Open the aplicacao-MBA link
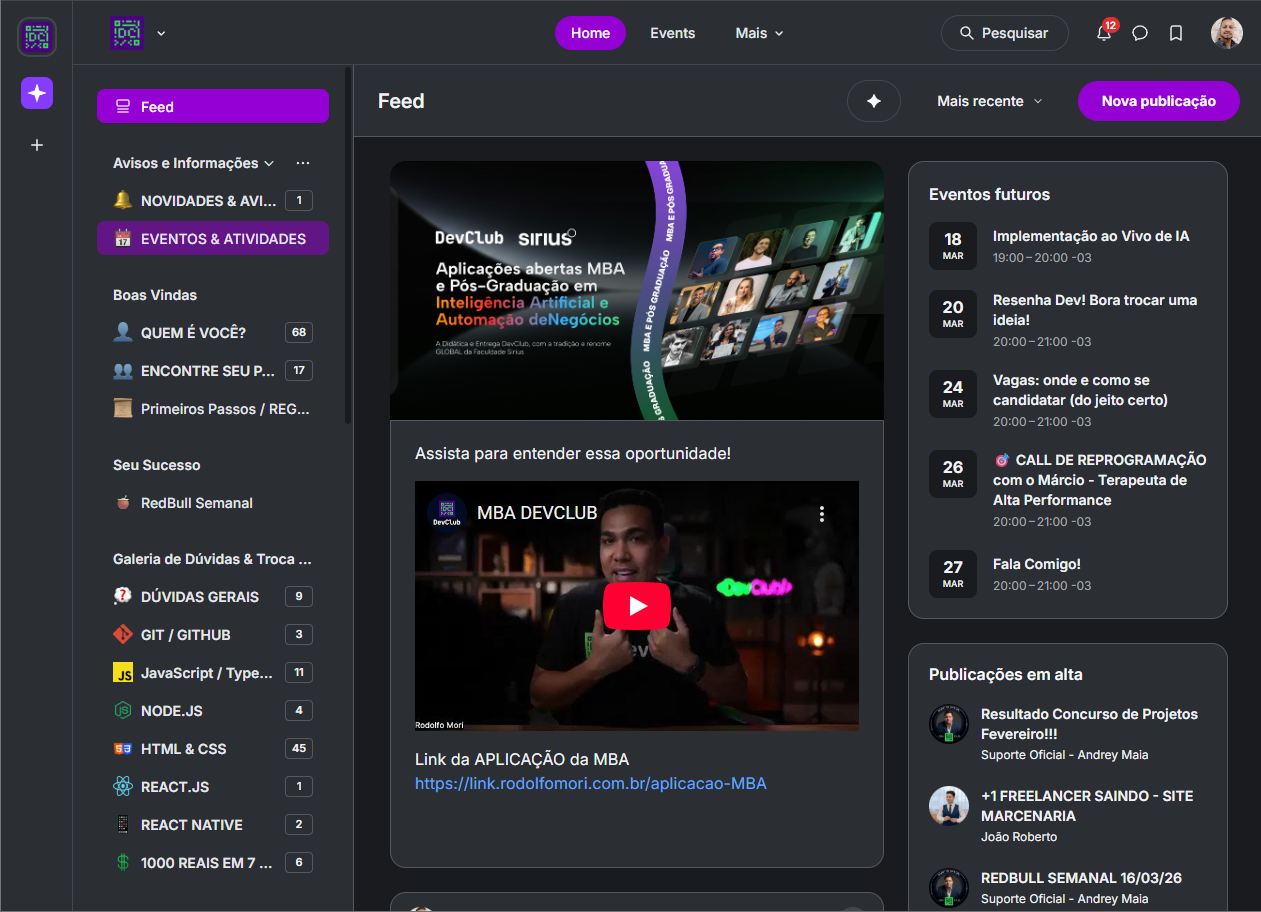Viewport: 1261px width, 912px height. pos(590,784)
